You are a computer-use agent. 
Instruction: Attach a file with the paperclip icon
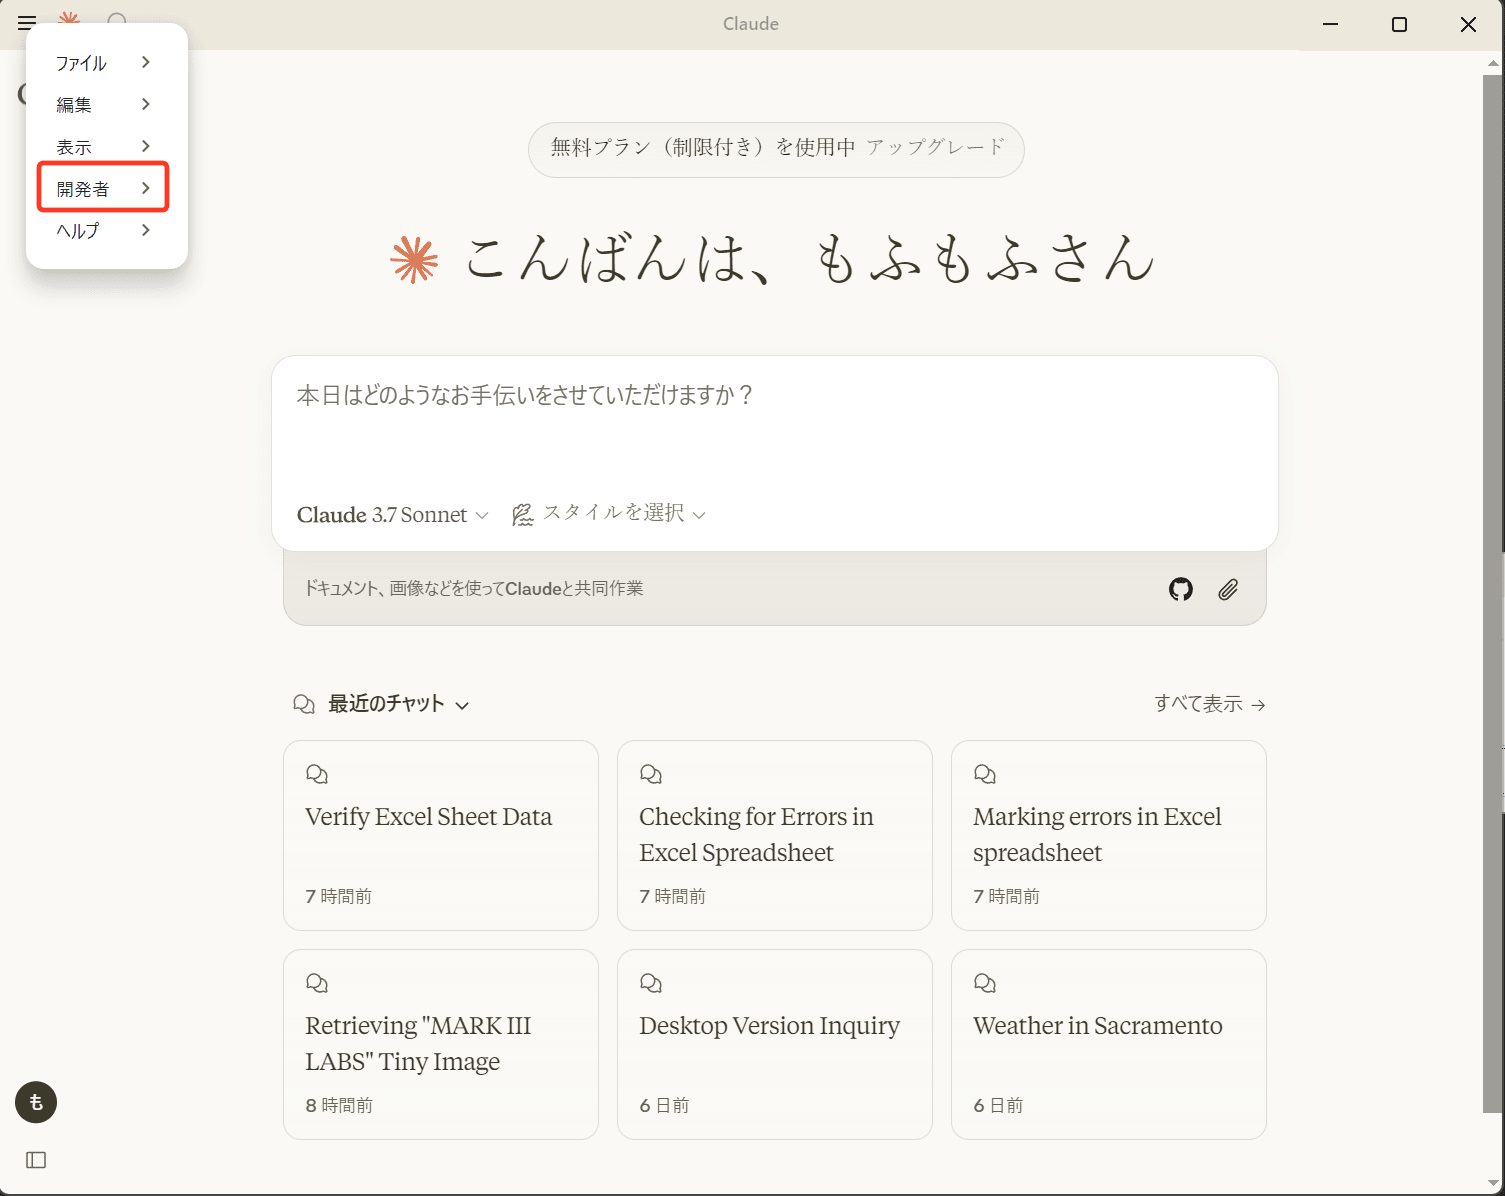tap(1228, 589)
